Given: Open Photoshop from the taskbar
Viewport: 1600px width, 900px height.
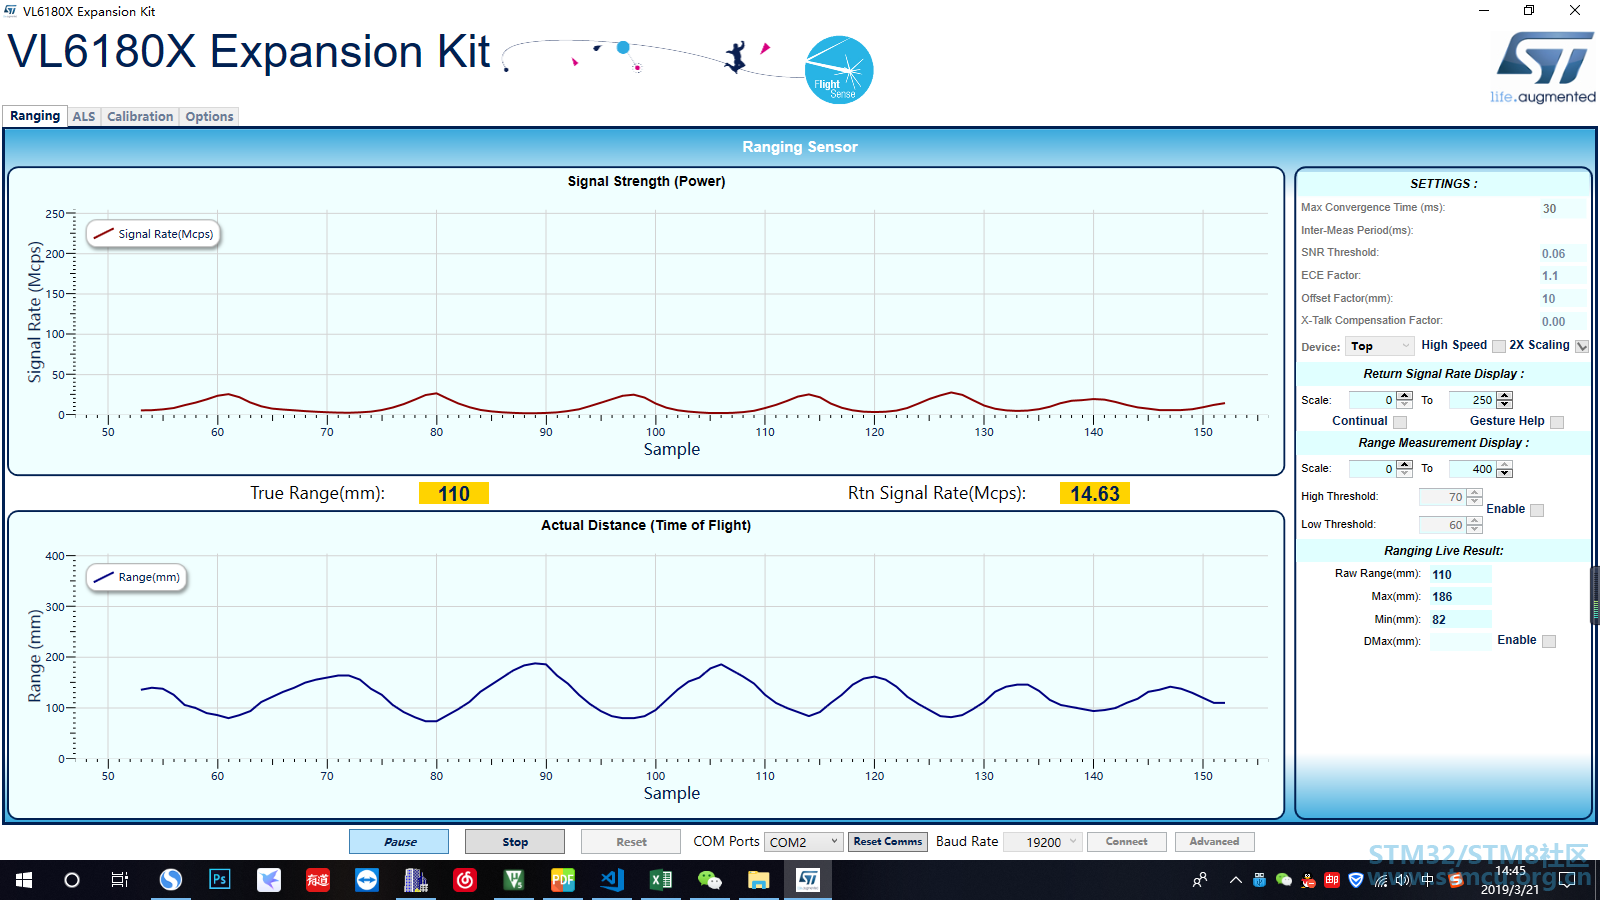Looking at the screenshot, I should point(220,880).
